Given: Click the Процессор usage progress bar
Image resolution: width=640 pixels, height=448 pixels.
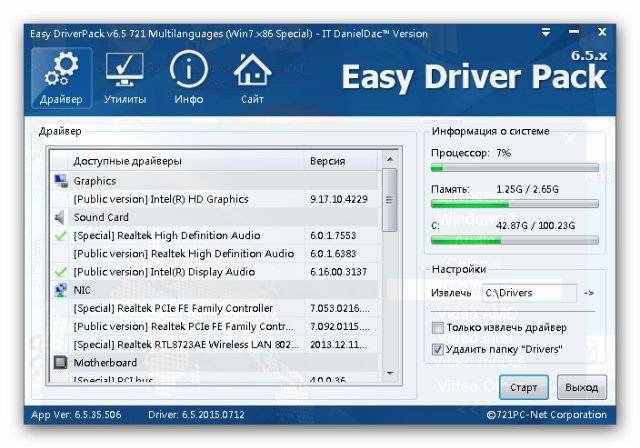Looking at the screenshot, I should 515,168.
